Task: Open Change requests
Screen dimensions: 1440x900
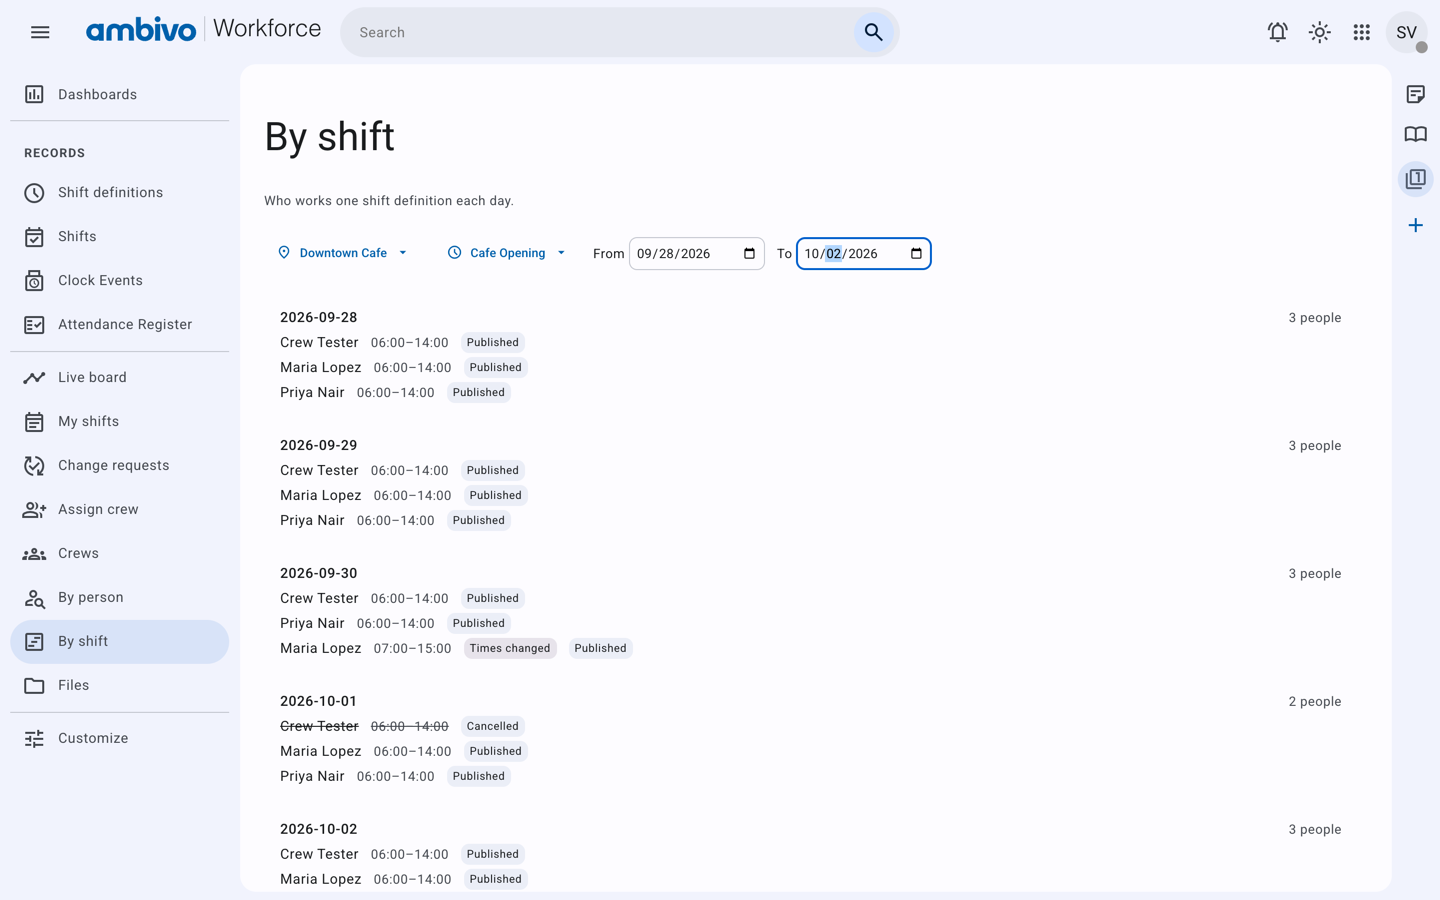Action: [x=120, y=465]
